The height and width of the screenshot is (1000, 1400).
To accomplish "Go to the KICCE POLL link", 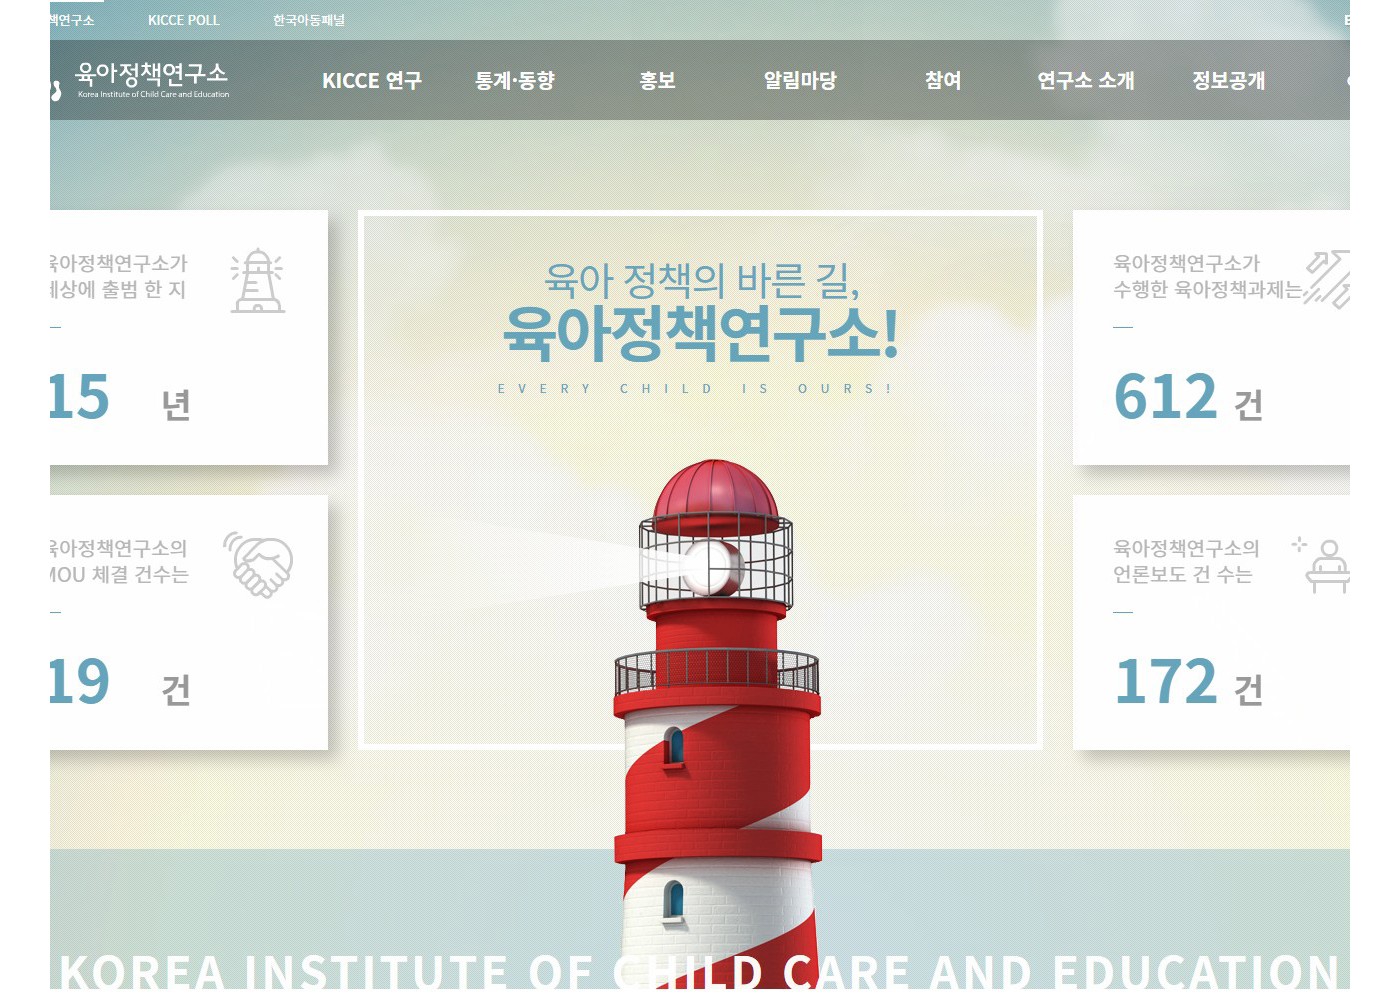I will pyautogui.click(x=183, y=20).
